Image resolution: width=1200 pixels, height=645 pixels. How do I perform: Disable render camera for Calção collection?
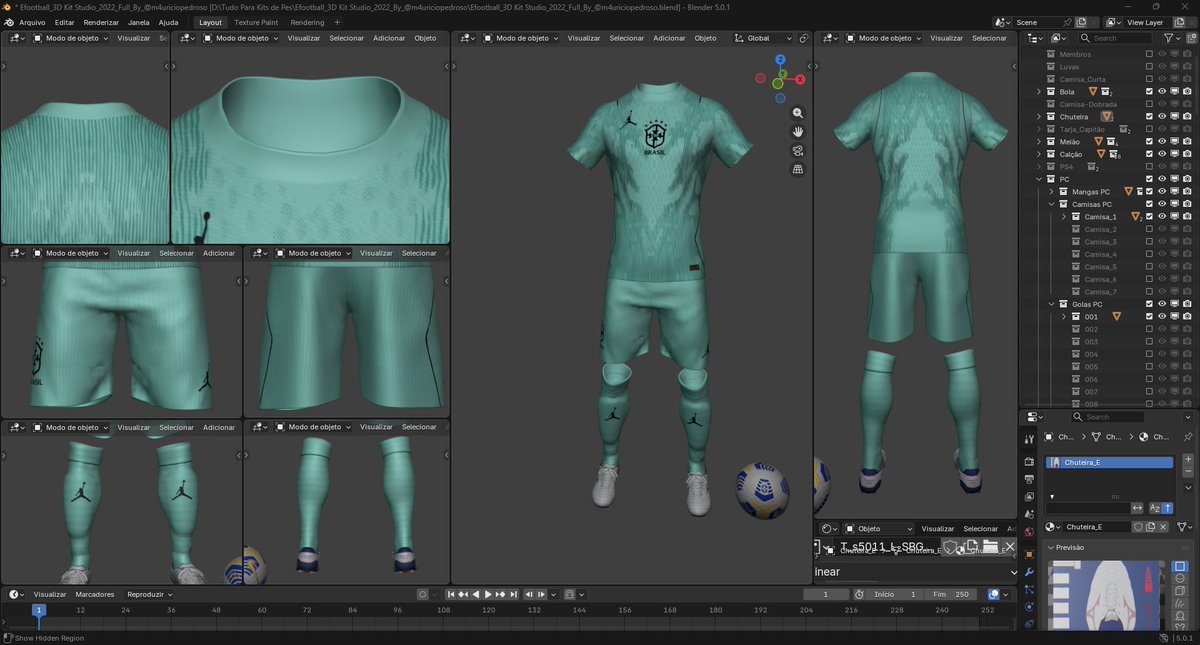1187,154
